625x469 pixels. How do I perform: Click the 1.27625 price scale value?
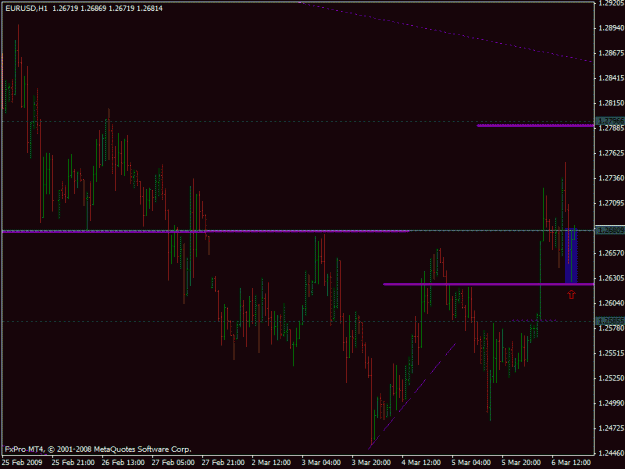tap(611, 153)
